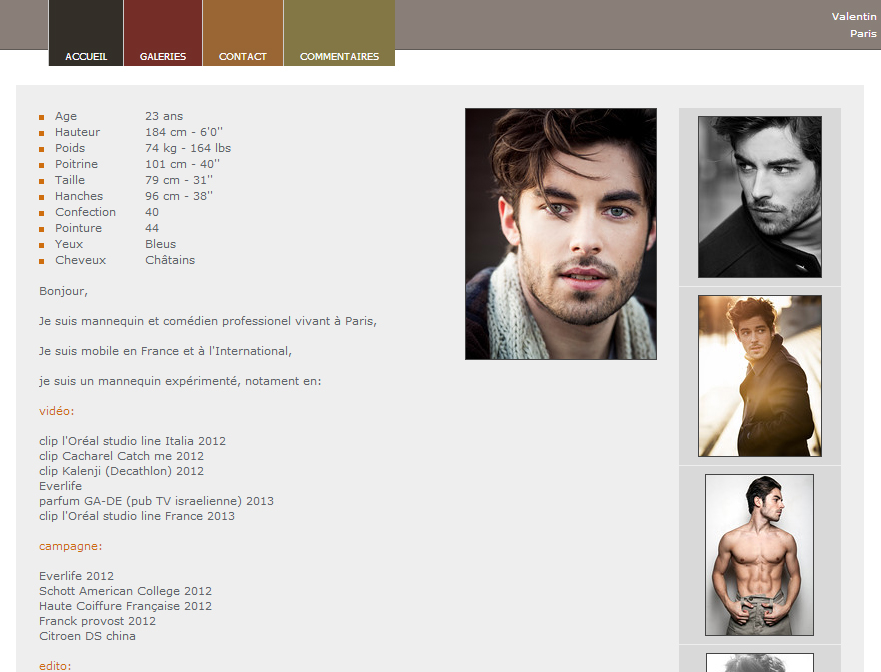Click the 'Hauteur' label
The height and width of the screenshot is (672, 881).
coord(78,132)
